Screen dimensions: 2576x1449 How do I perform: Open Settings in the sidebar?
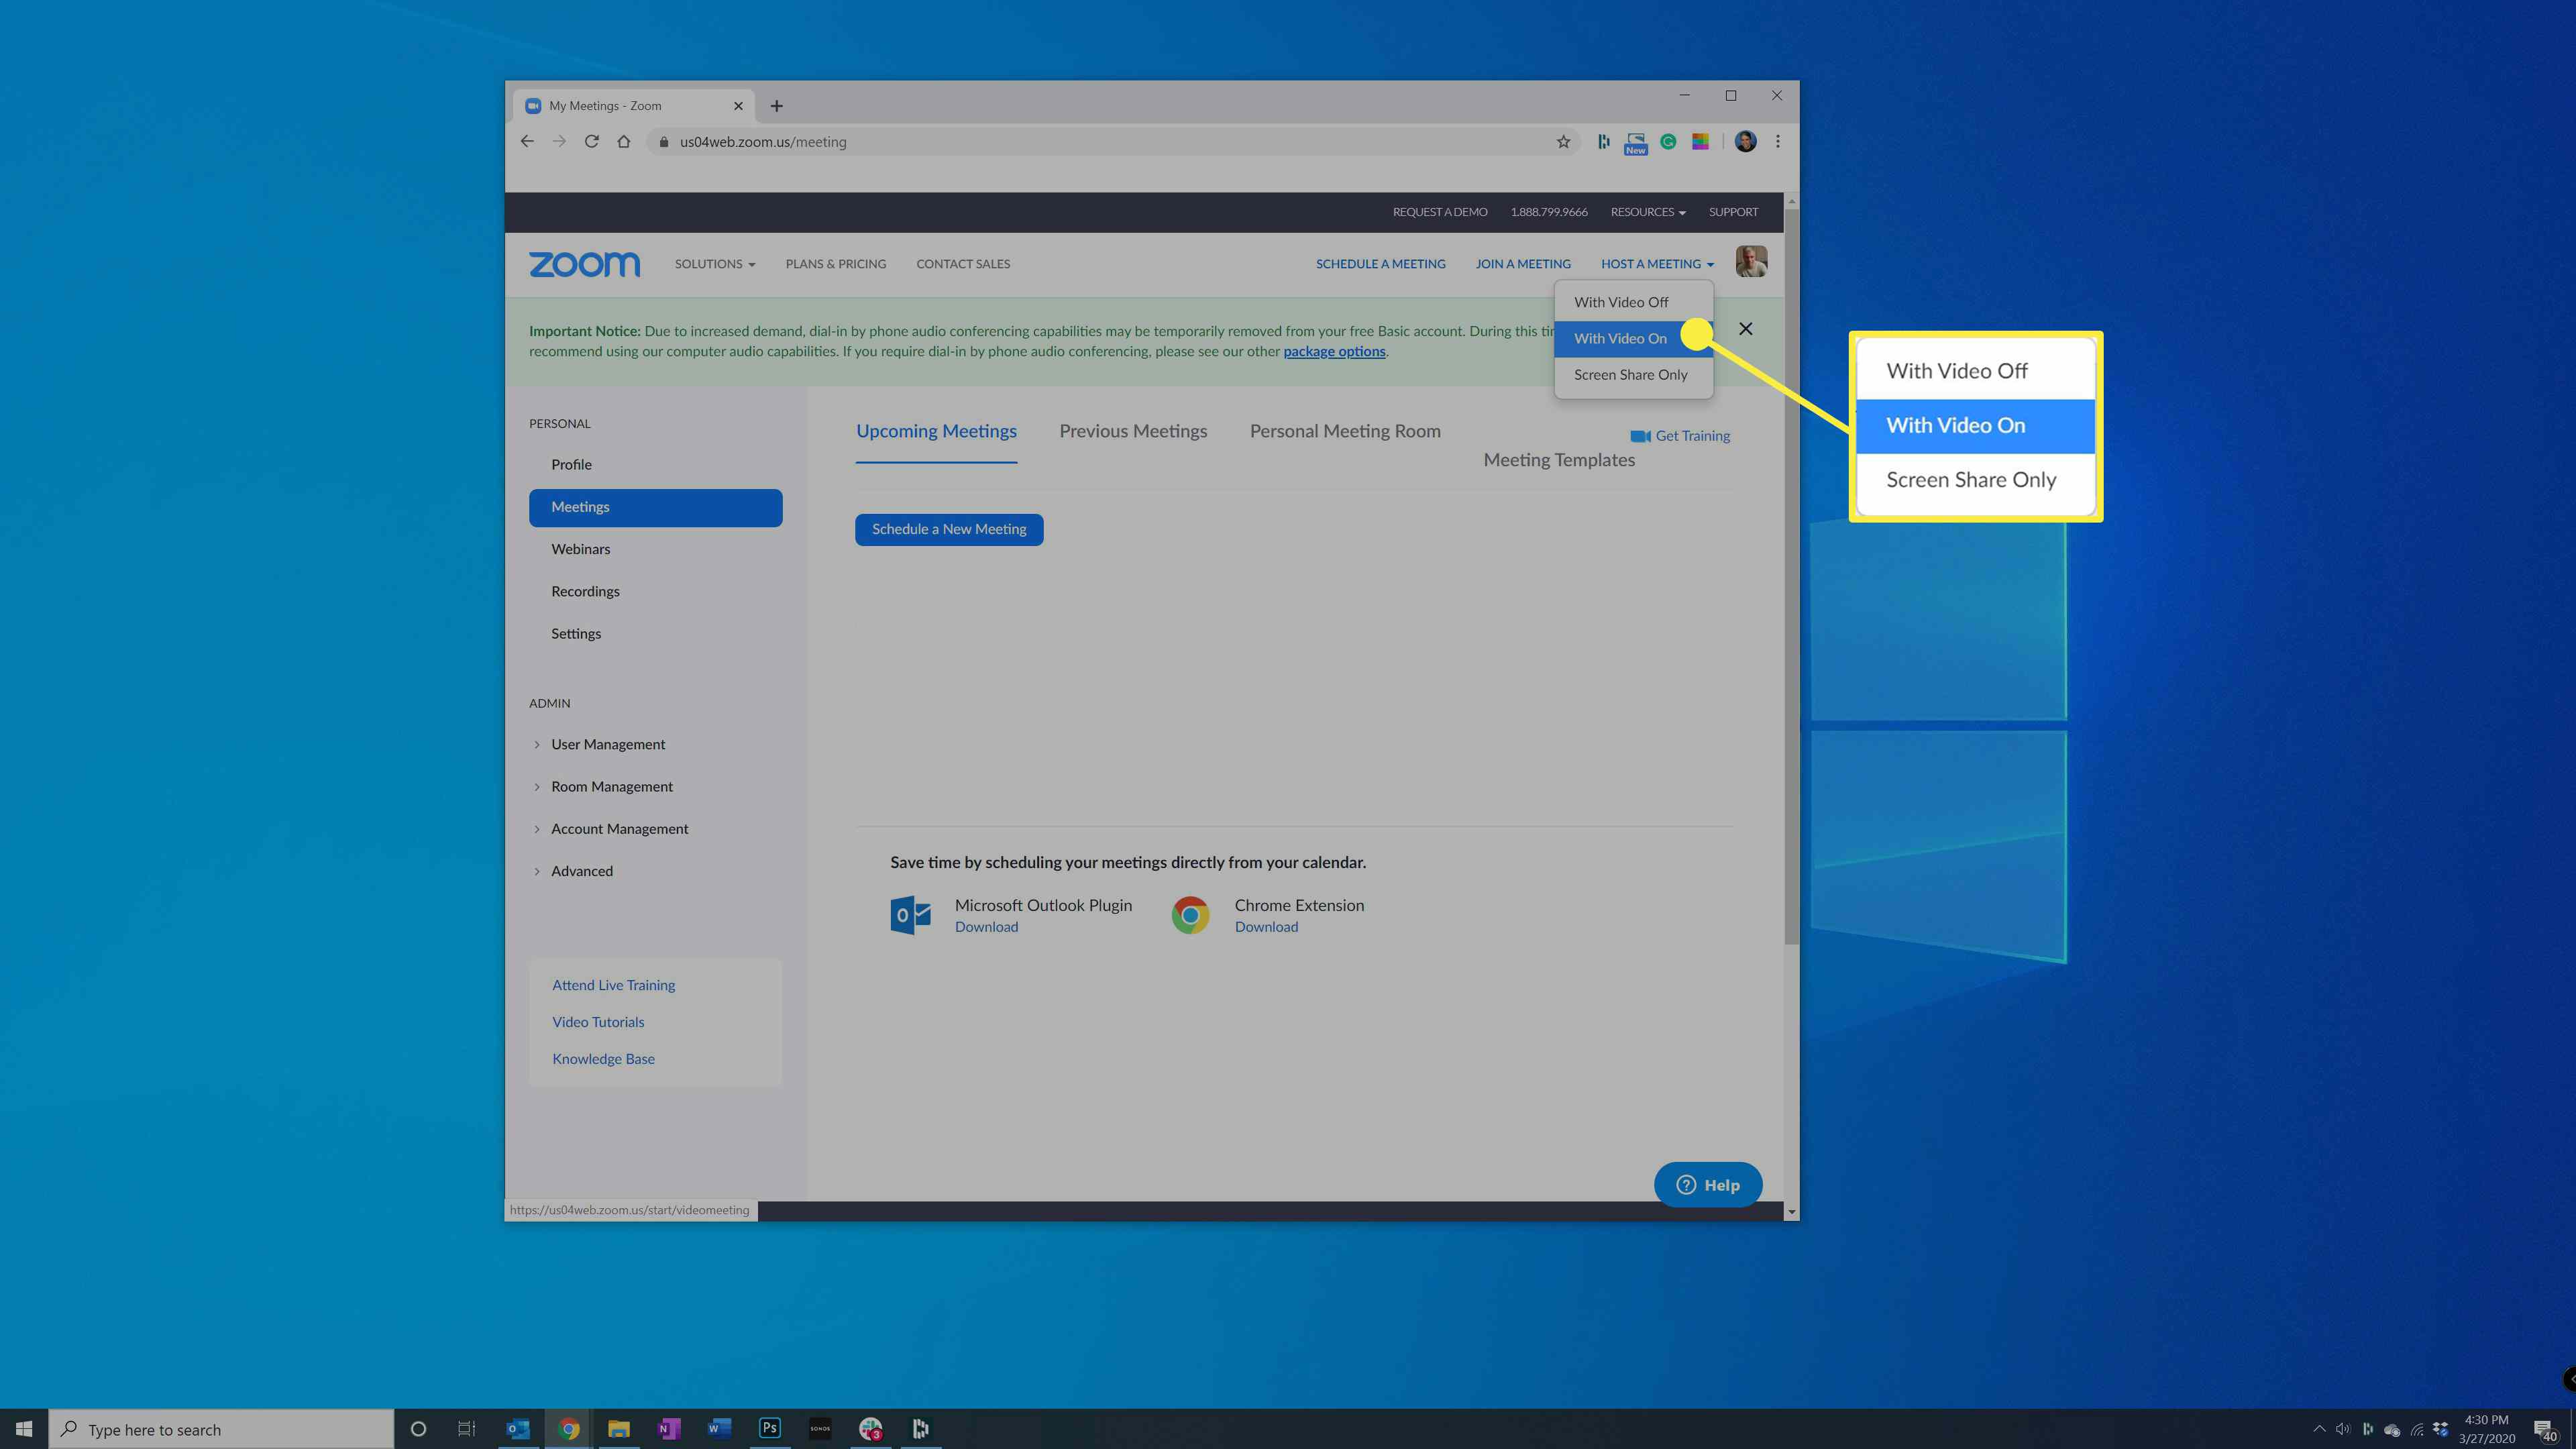tap(576, 634)
